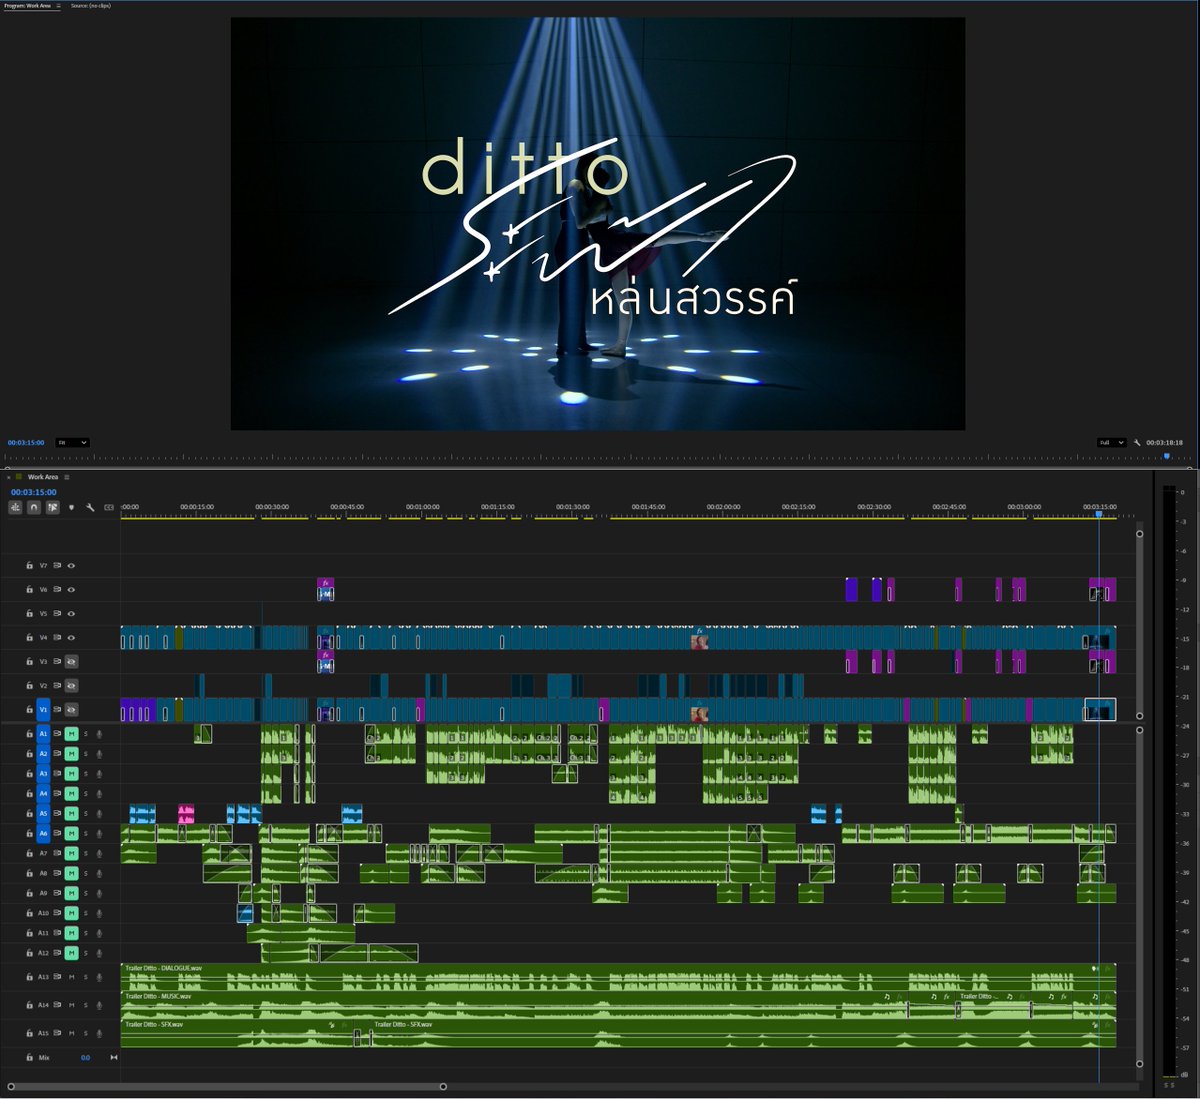Select the Program: Work Area tab

pyautogui.click(x=30, y=4)
